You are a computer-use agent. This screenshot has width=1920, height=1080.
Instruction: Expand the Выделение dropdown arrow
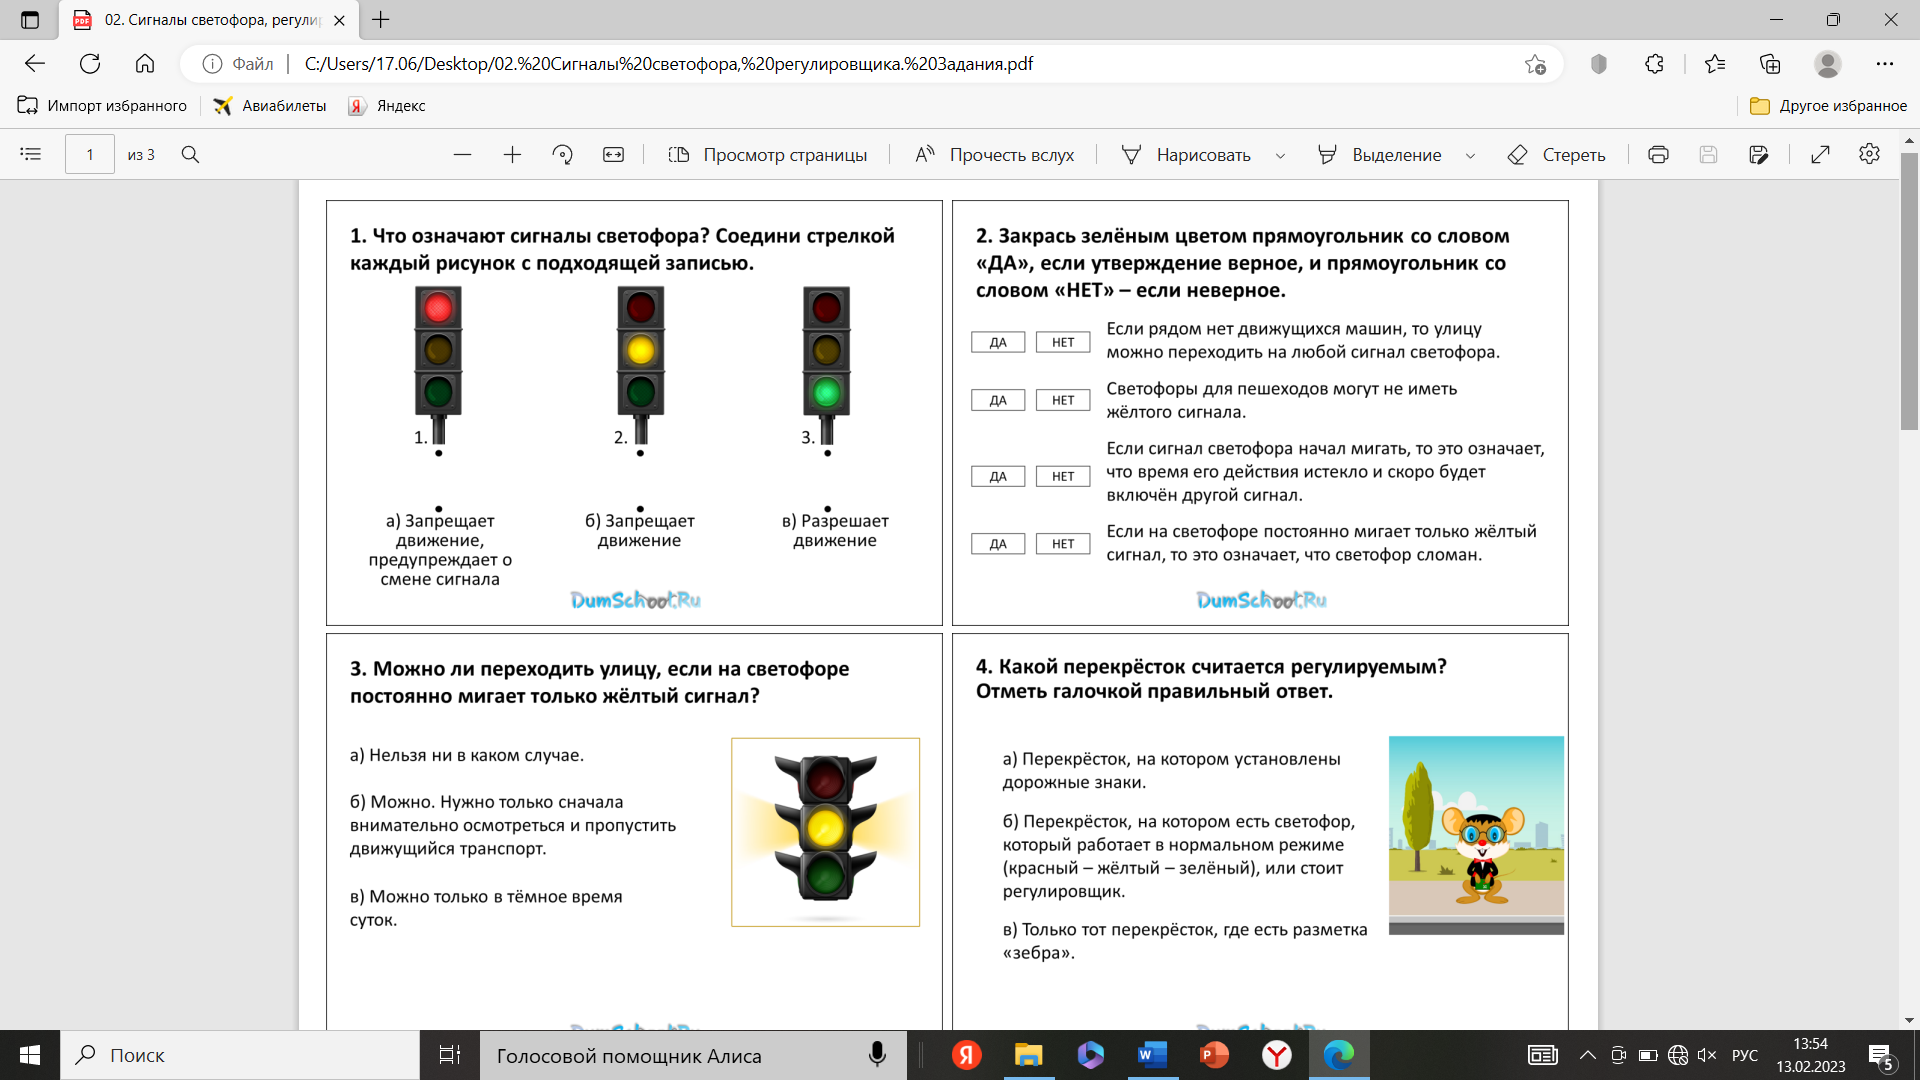point(1470,155)
